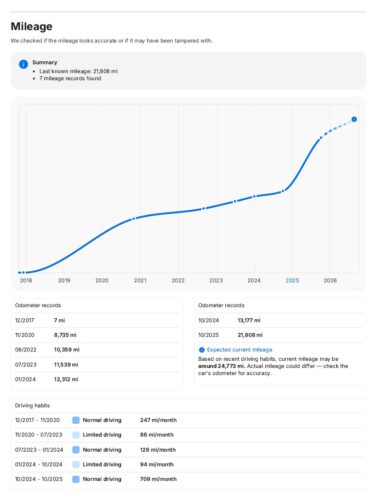Click the 09/2022 odometer record of 10,359 mi

point(97,350)
